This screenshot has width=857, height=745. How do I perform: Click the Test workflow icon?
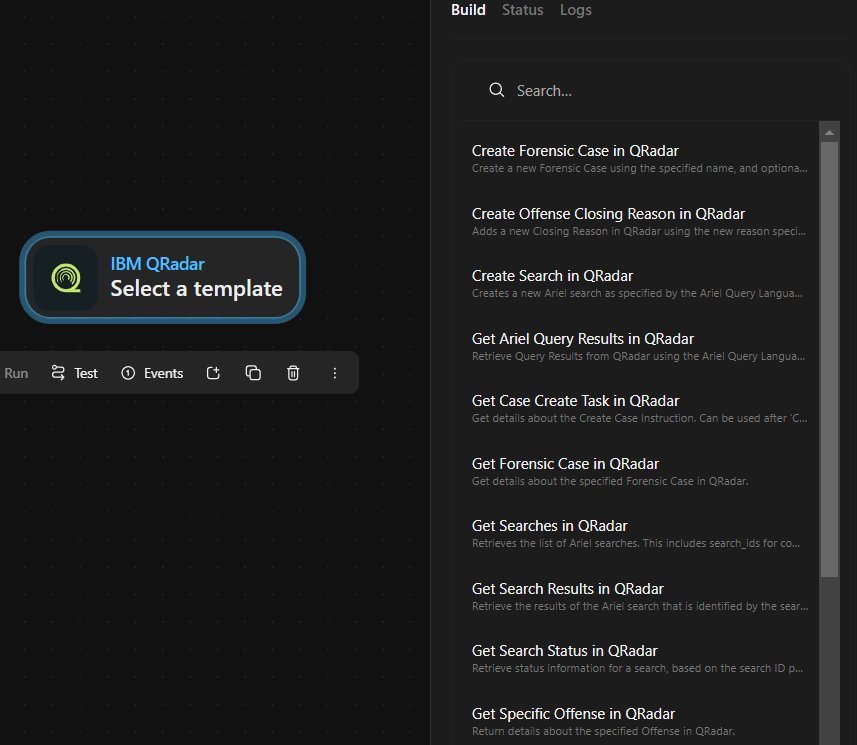[x=58, y=373]
